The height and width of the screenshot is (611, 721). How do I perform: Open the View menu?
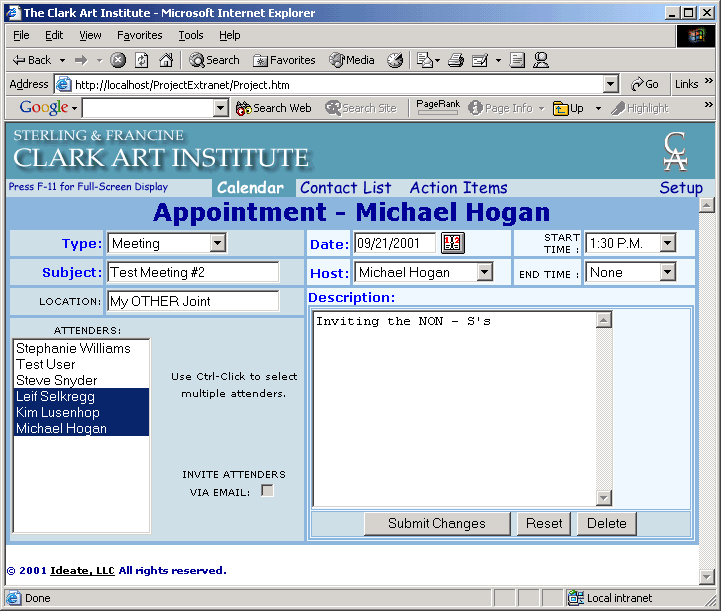click(90, 35)
